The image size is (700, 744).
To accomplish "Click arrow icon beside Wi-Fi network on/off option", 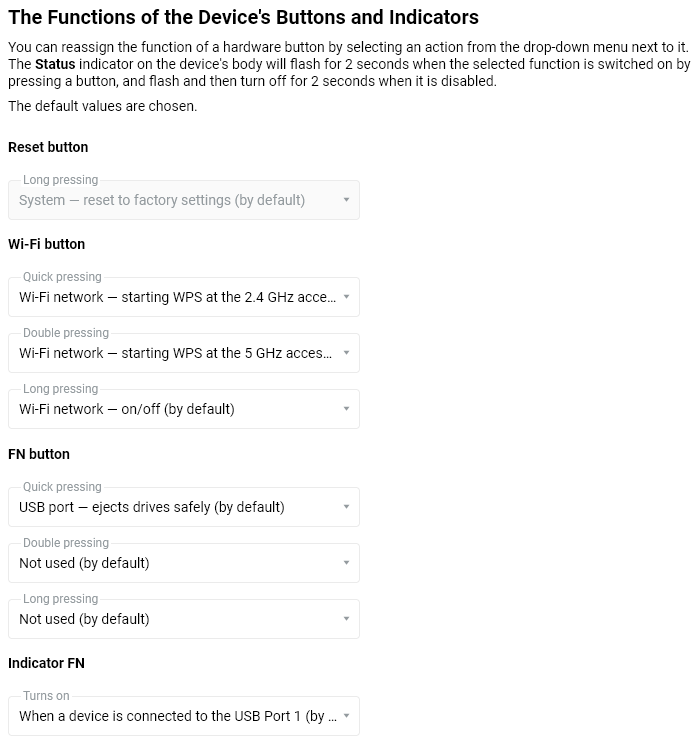I will tap(346, 409).
